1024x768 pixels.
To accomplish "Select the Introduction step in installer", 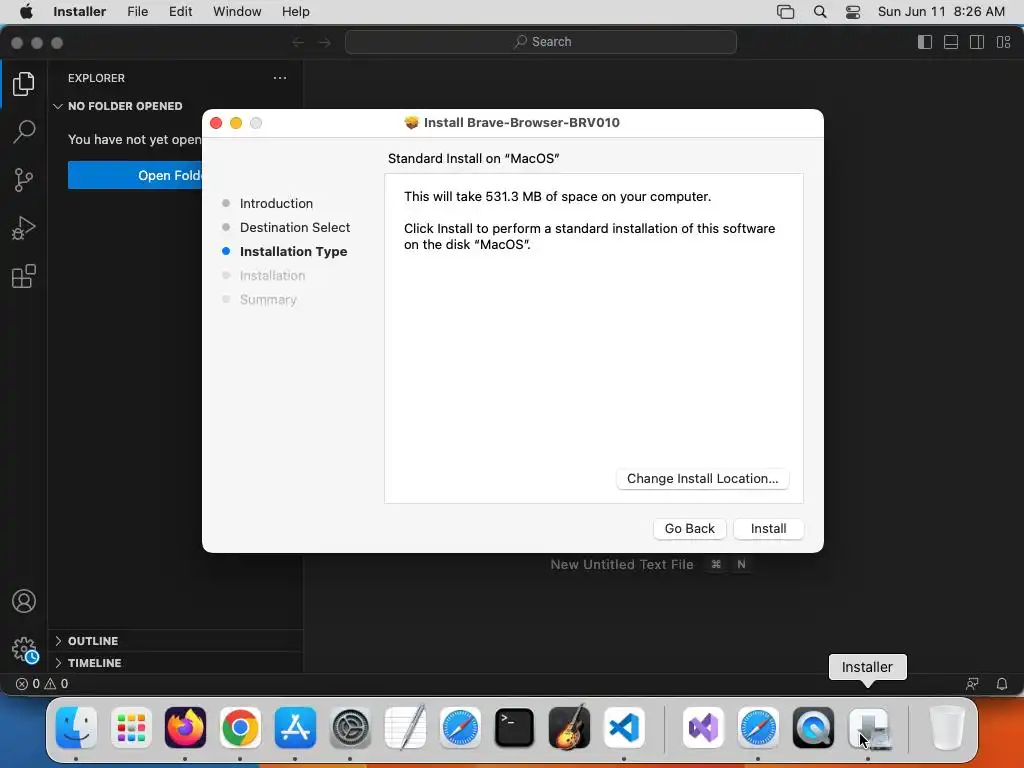I will [x=276, y=203].
